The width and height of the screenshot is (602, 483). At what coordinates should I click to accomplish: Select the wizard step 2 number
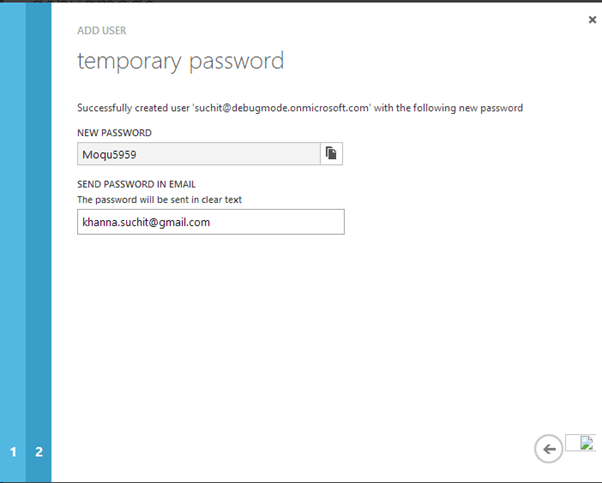click(39, 452)
